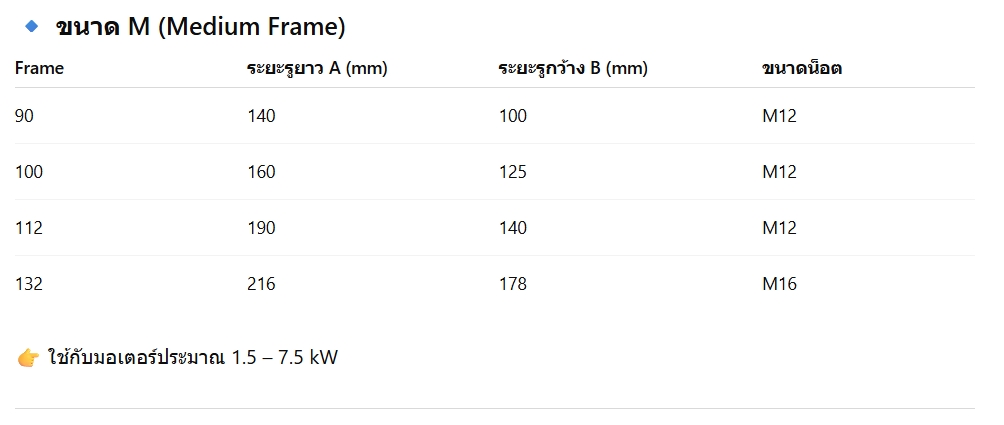Click the heading with Medium Frame text
The width and height of the screenshot is (1004, 425).
pos(201,26)
